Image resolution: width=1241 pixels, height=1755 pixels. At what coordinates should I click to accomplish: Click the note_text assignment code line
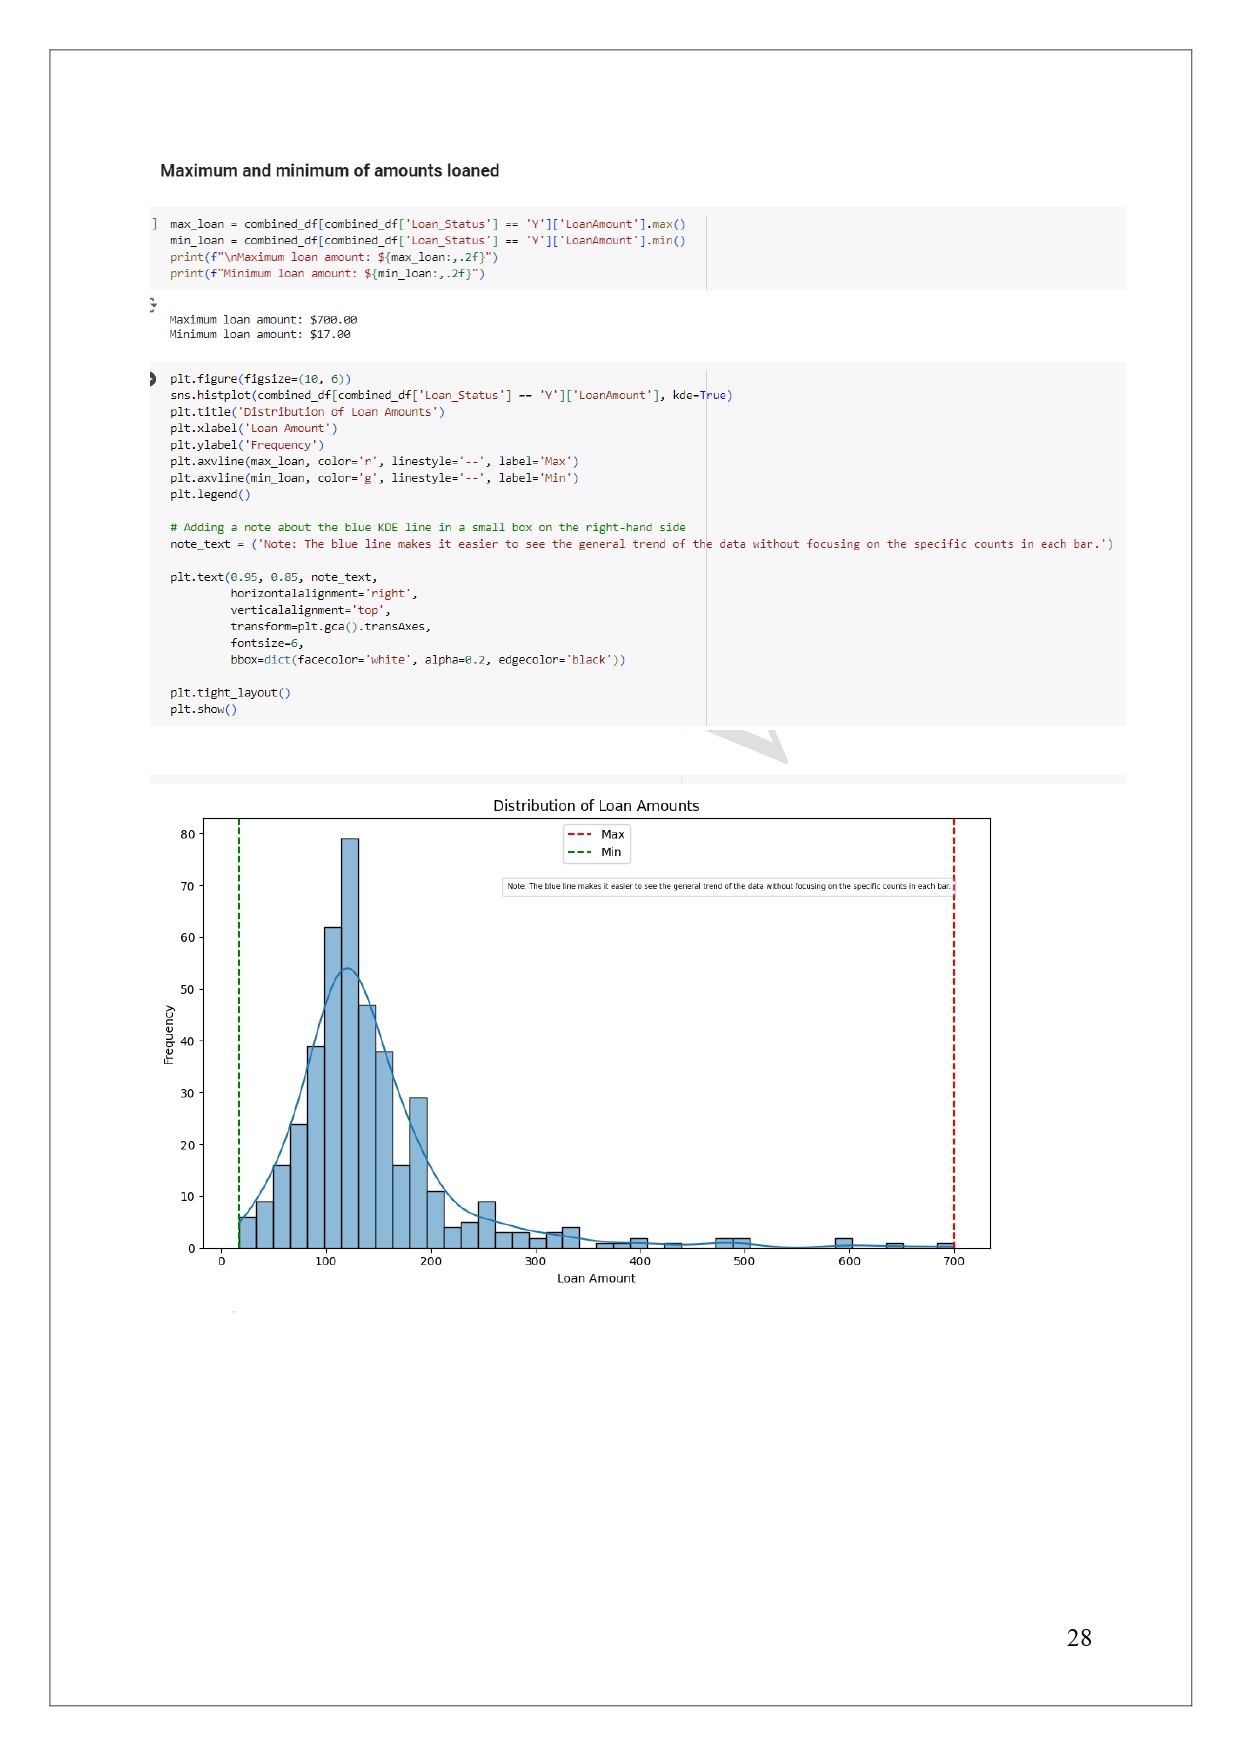[x=640, y=545]
